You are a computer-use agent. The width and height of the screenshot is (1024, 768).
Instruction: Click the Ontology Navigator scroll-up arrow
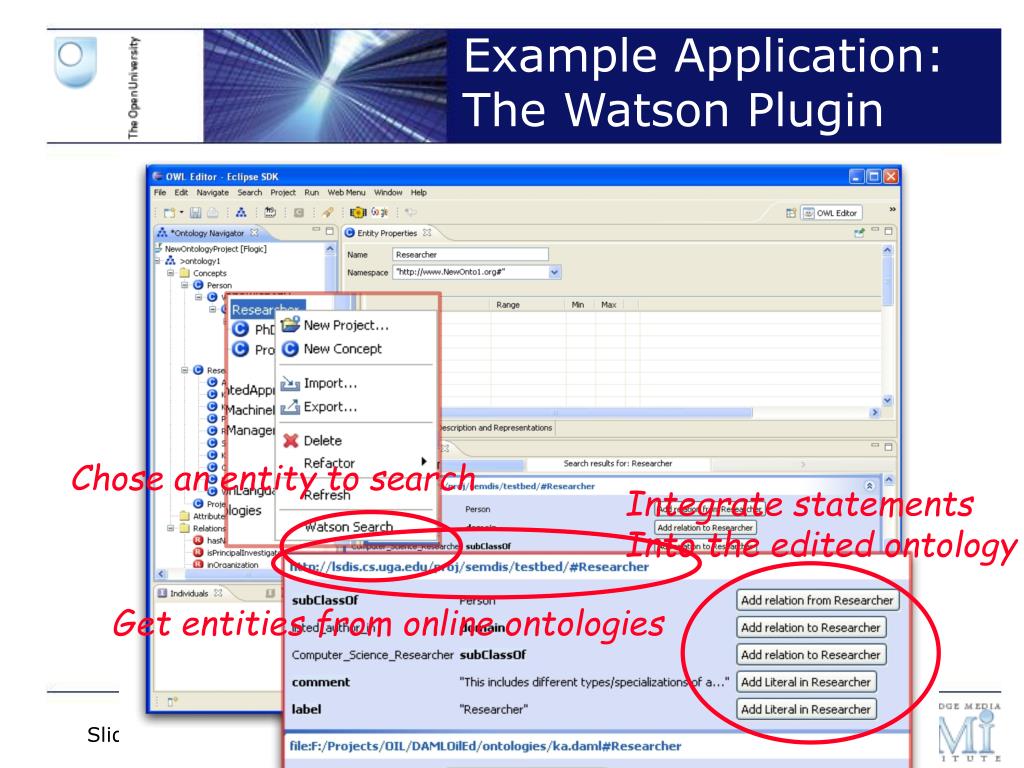tap(330, 249)
